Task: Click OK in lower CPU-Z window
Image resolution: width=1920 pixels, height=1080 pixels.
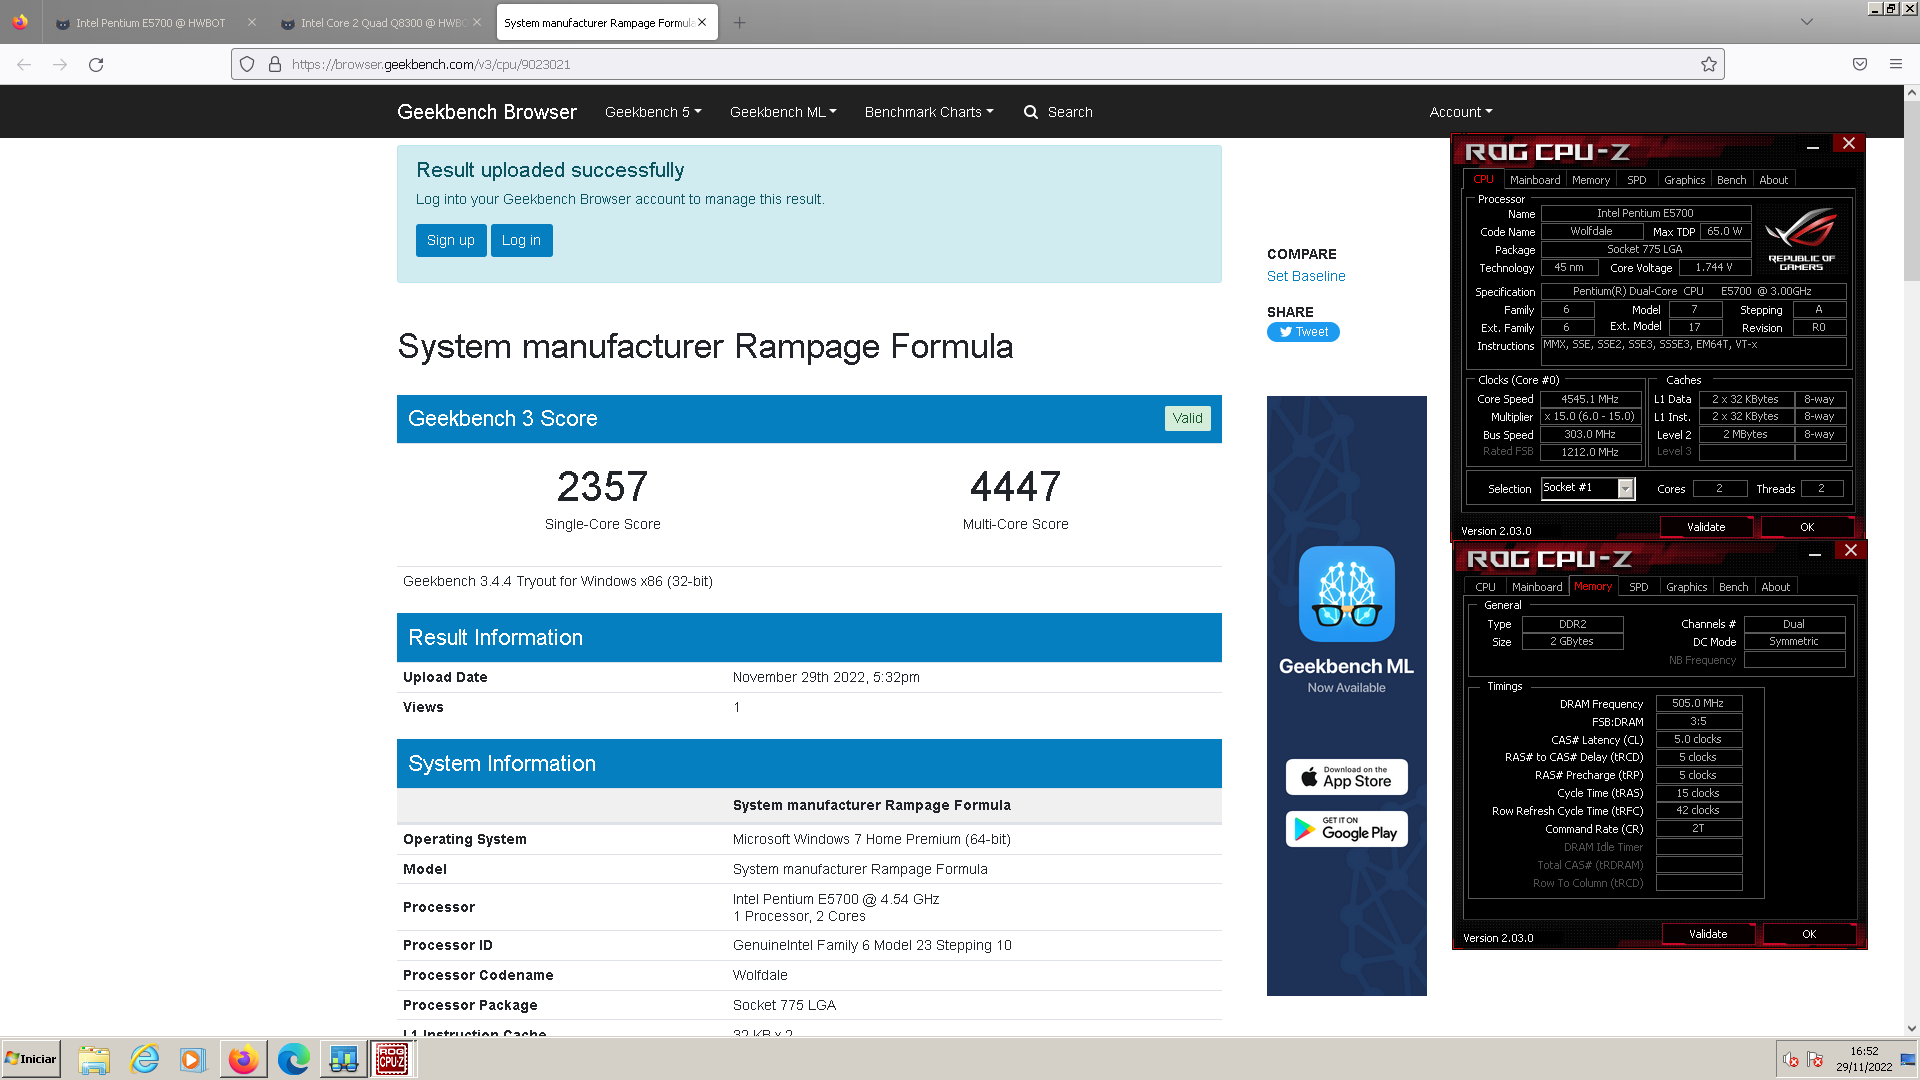Action: tap(1809, 934)
